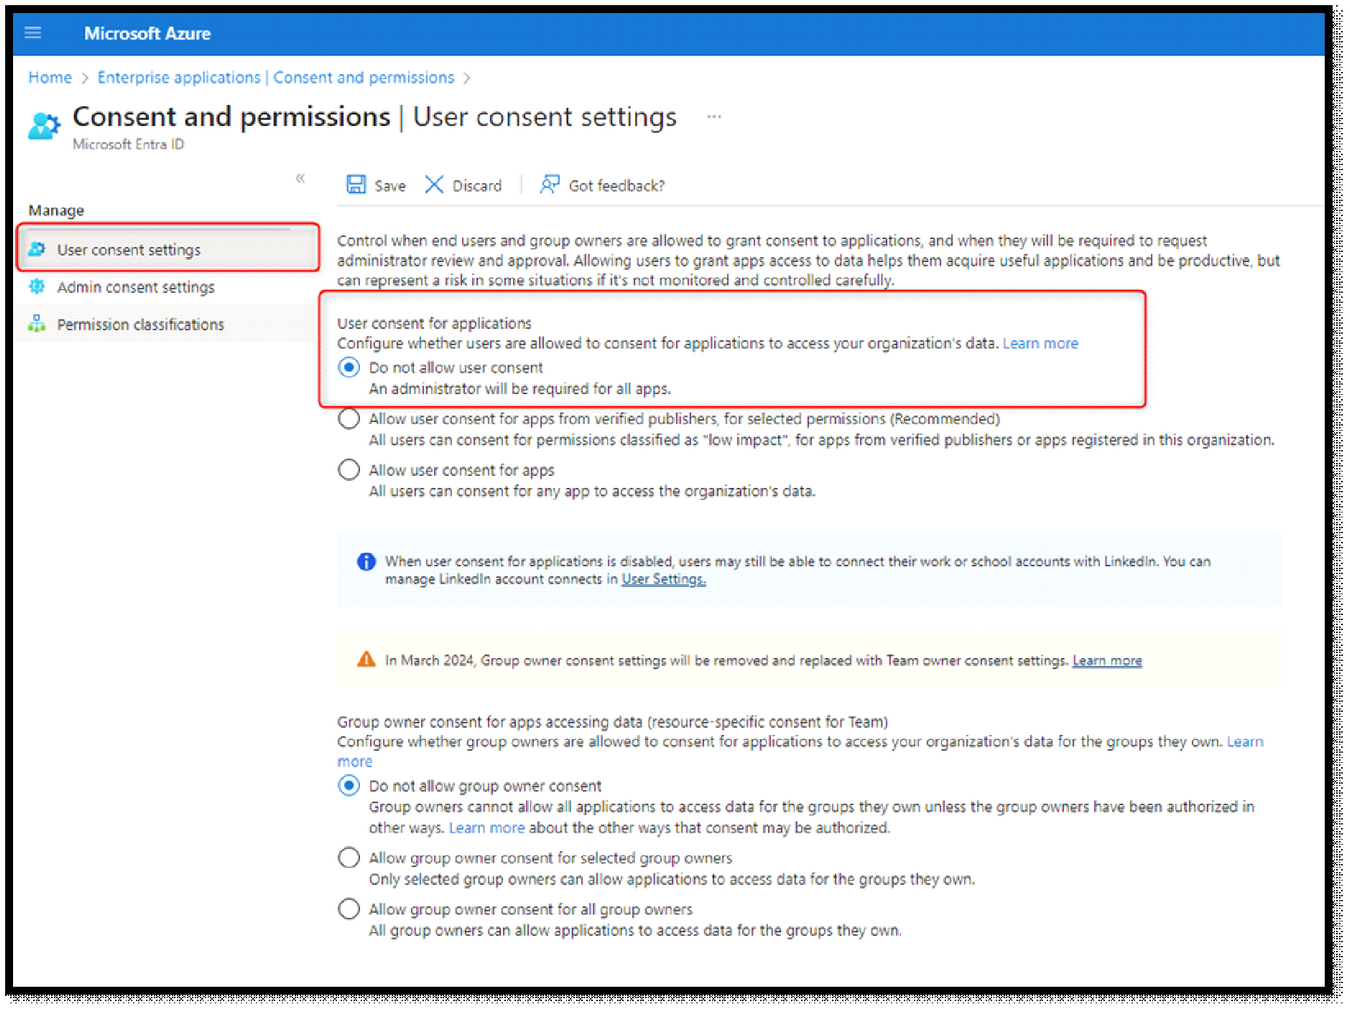Go to Home breadcrumb link
The image size is (1350, 1012).
50,78
